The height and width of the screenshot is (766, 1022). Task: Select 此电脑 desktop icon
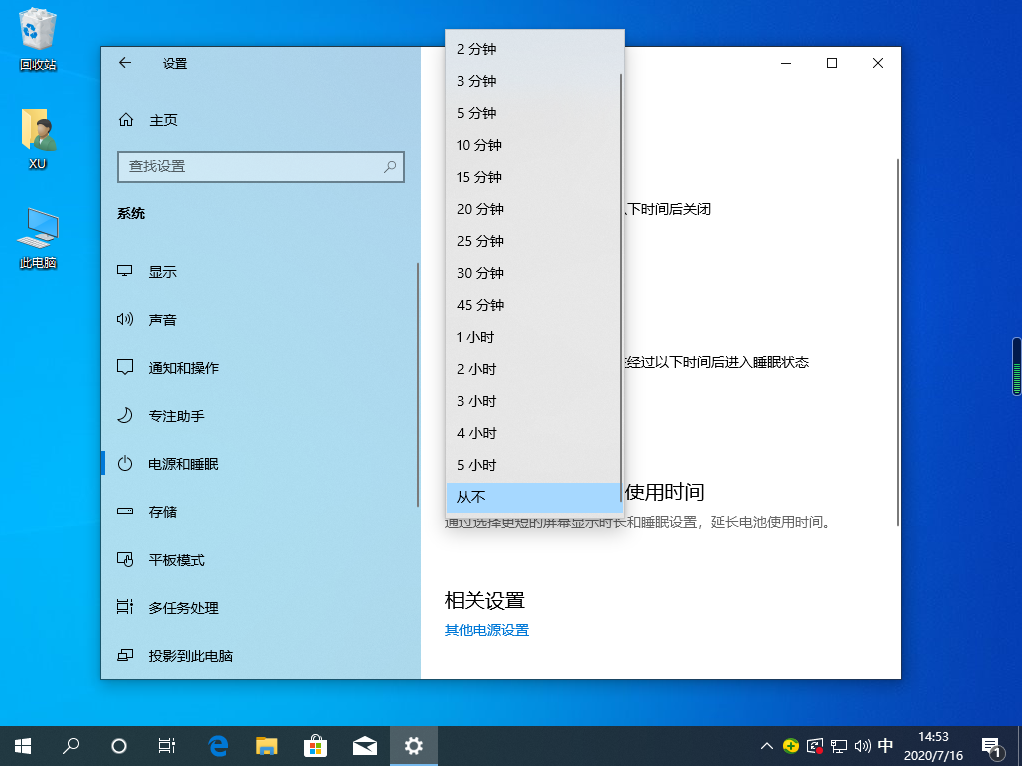(38, 239)
